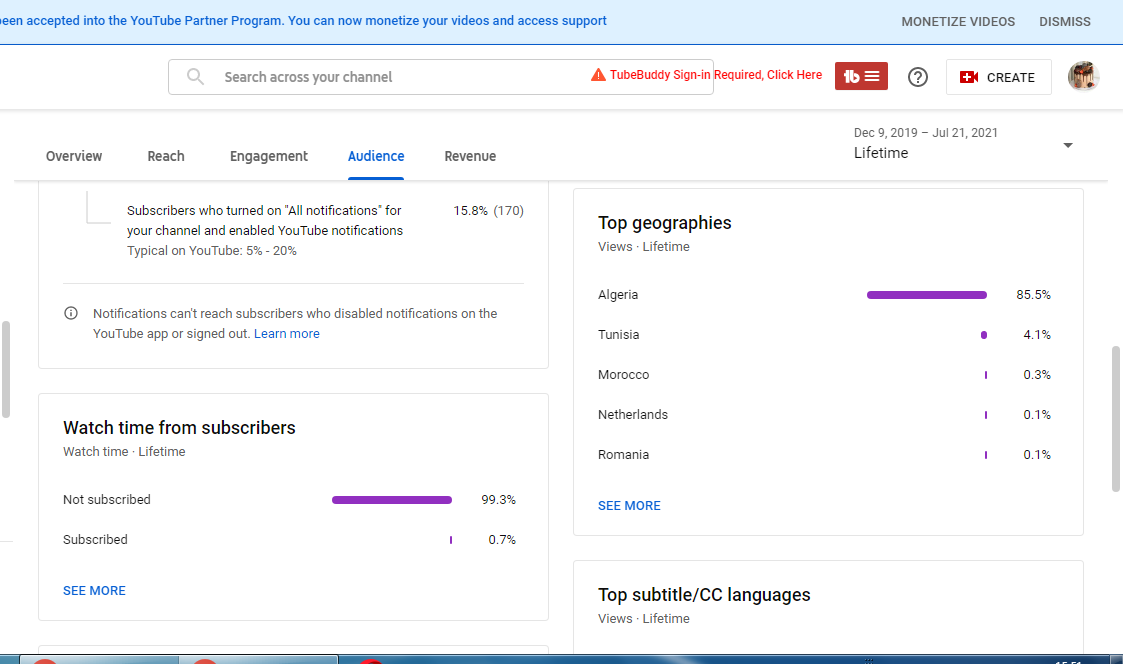The width and height of the screenshot is (1123, 664).
Task: Click the Algeria views bar
Action: [x=927, y=295]
